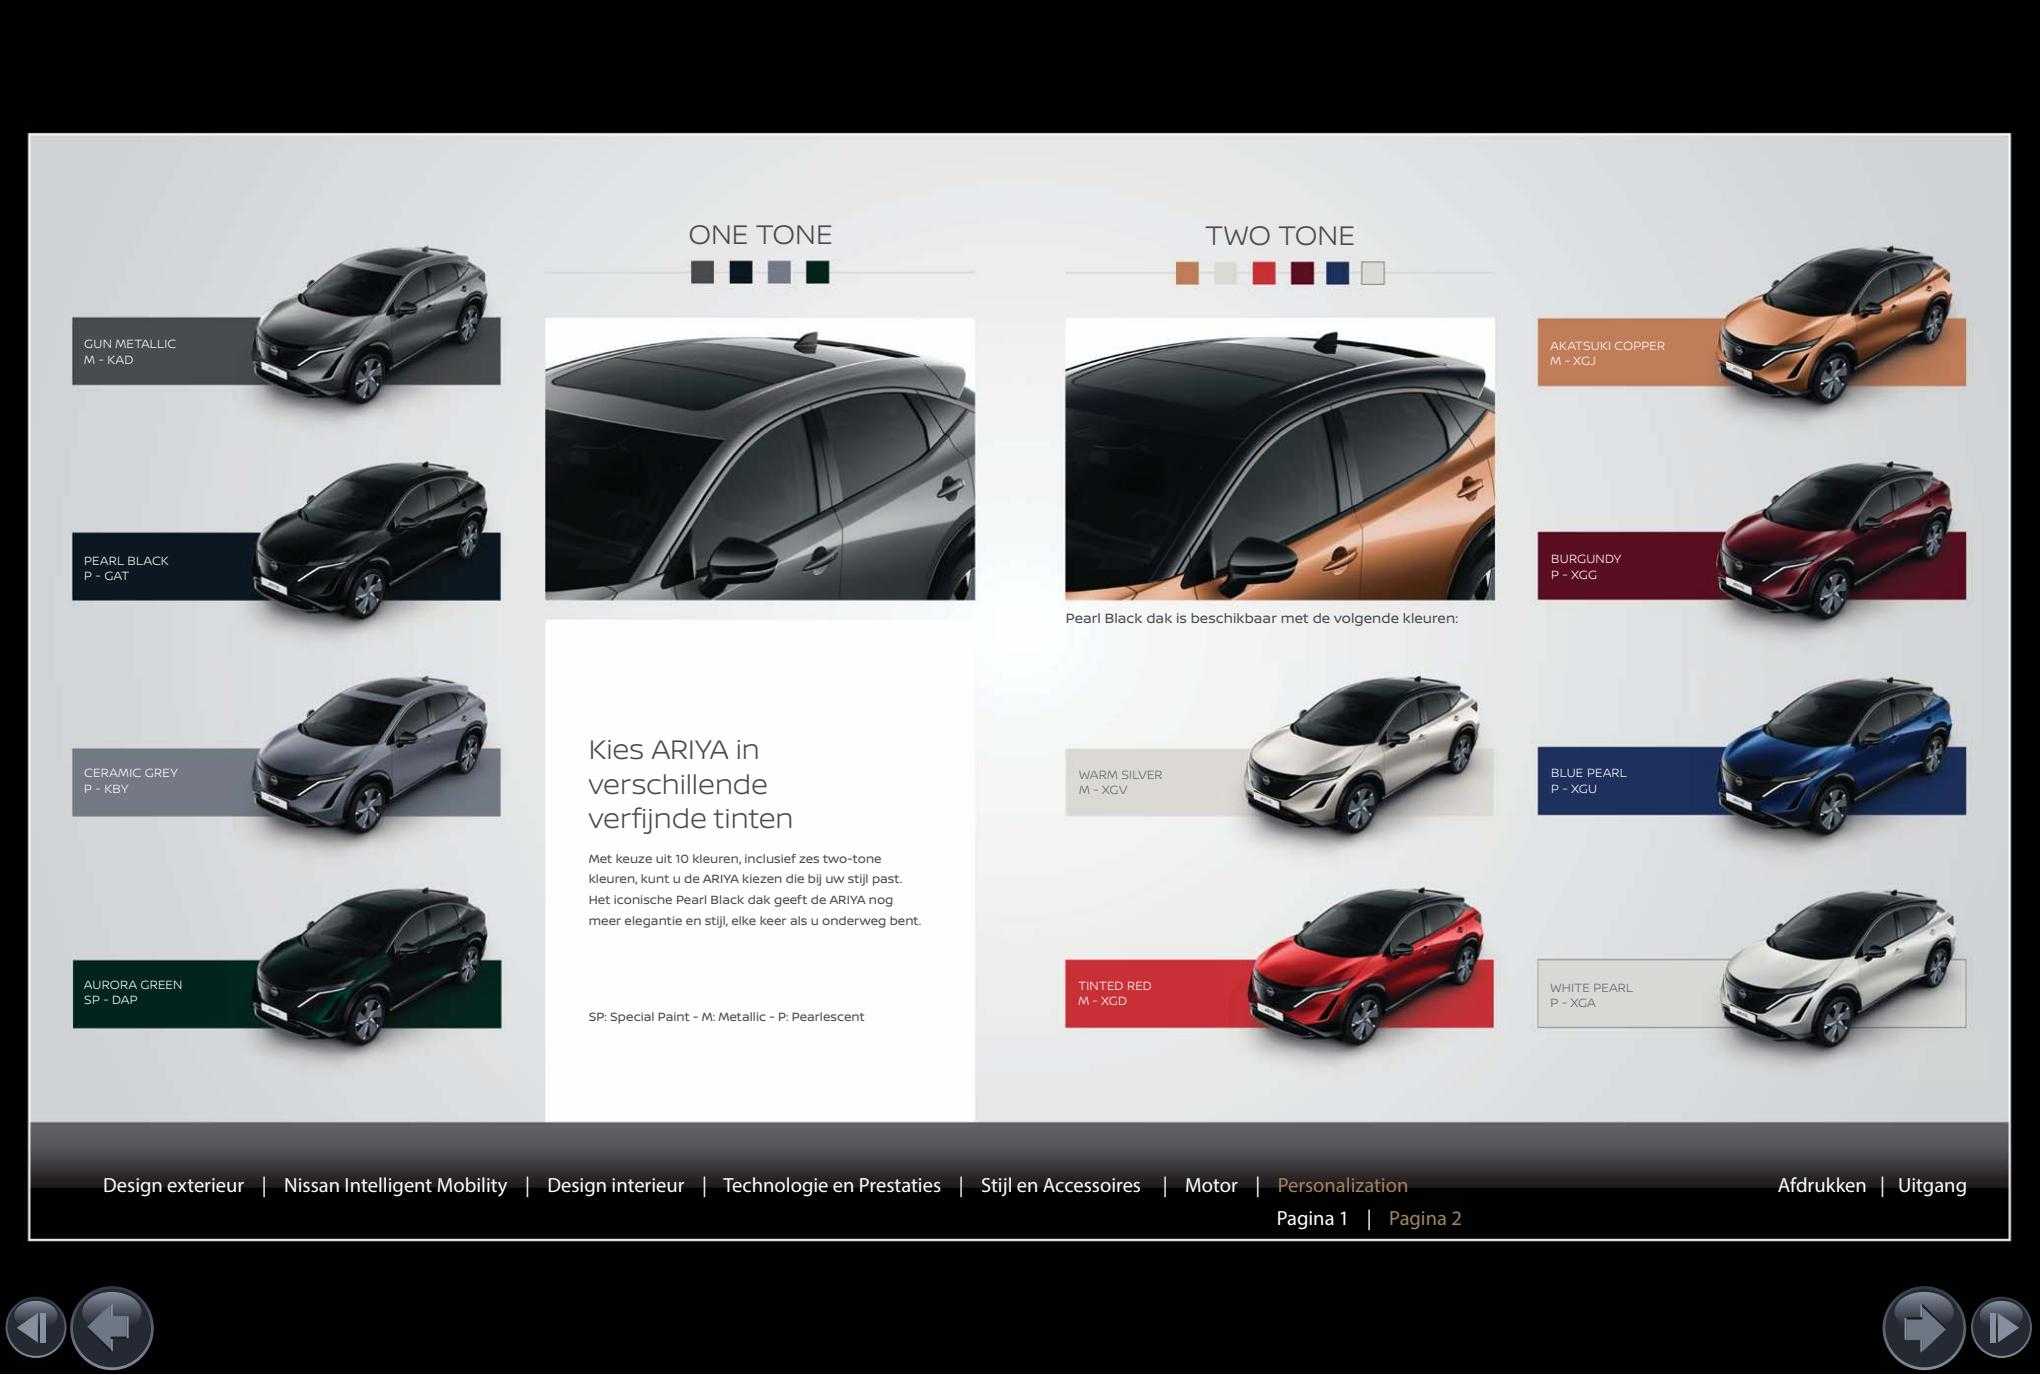The height and width of the screenshot is (1375, 2040).
Task: Click the TINTED RED M - XGD label
Action: click(1115, 993)
